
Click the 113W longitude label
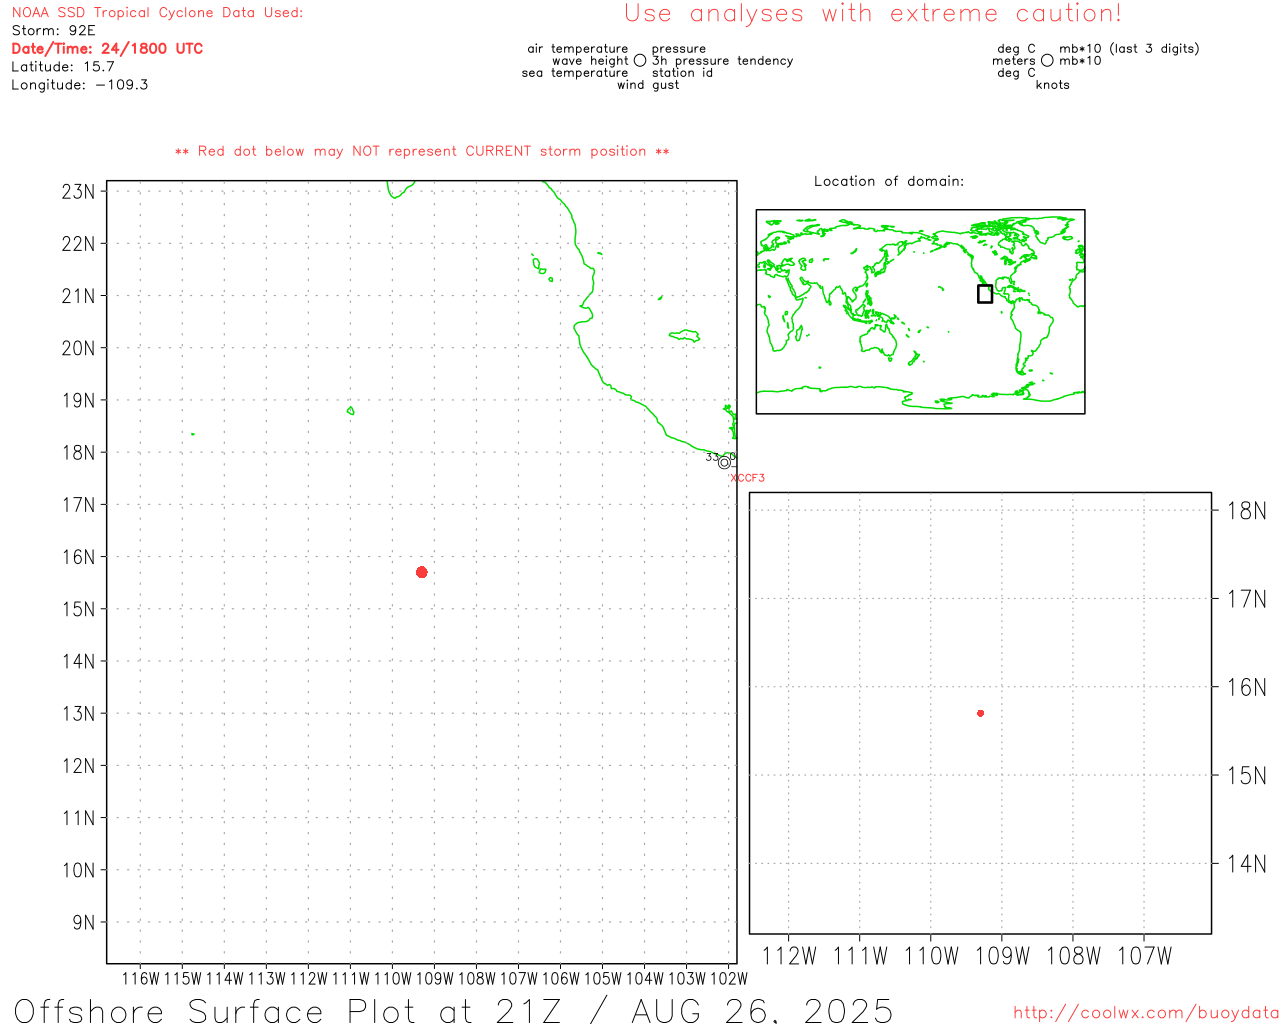[266, 979]
